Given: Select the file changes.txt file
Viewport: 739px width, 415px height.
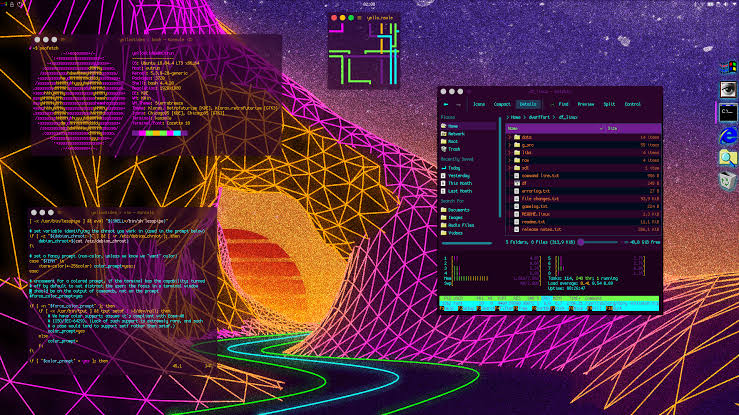Looking at the screenshot, I should point(536,199).
